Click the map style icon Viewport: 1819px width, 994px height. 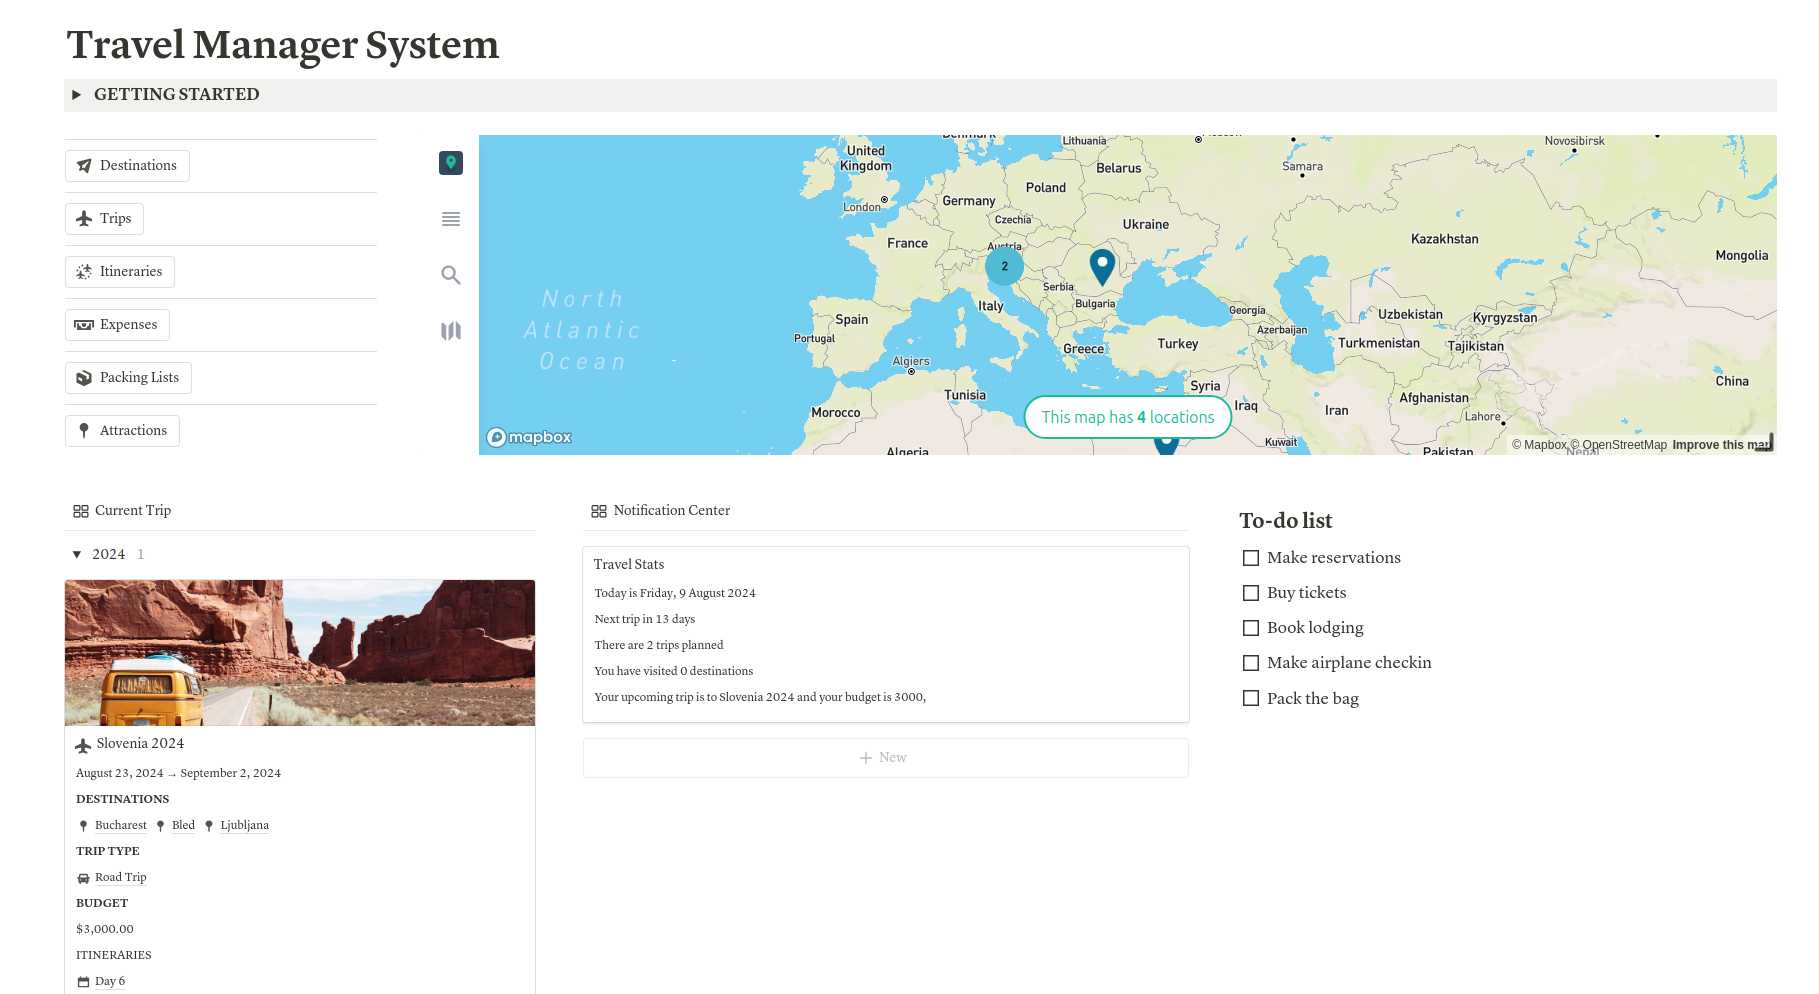[451, 331]
